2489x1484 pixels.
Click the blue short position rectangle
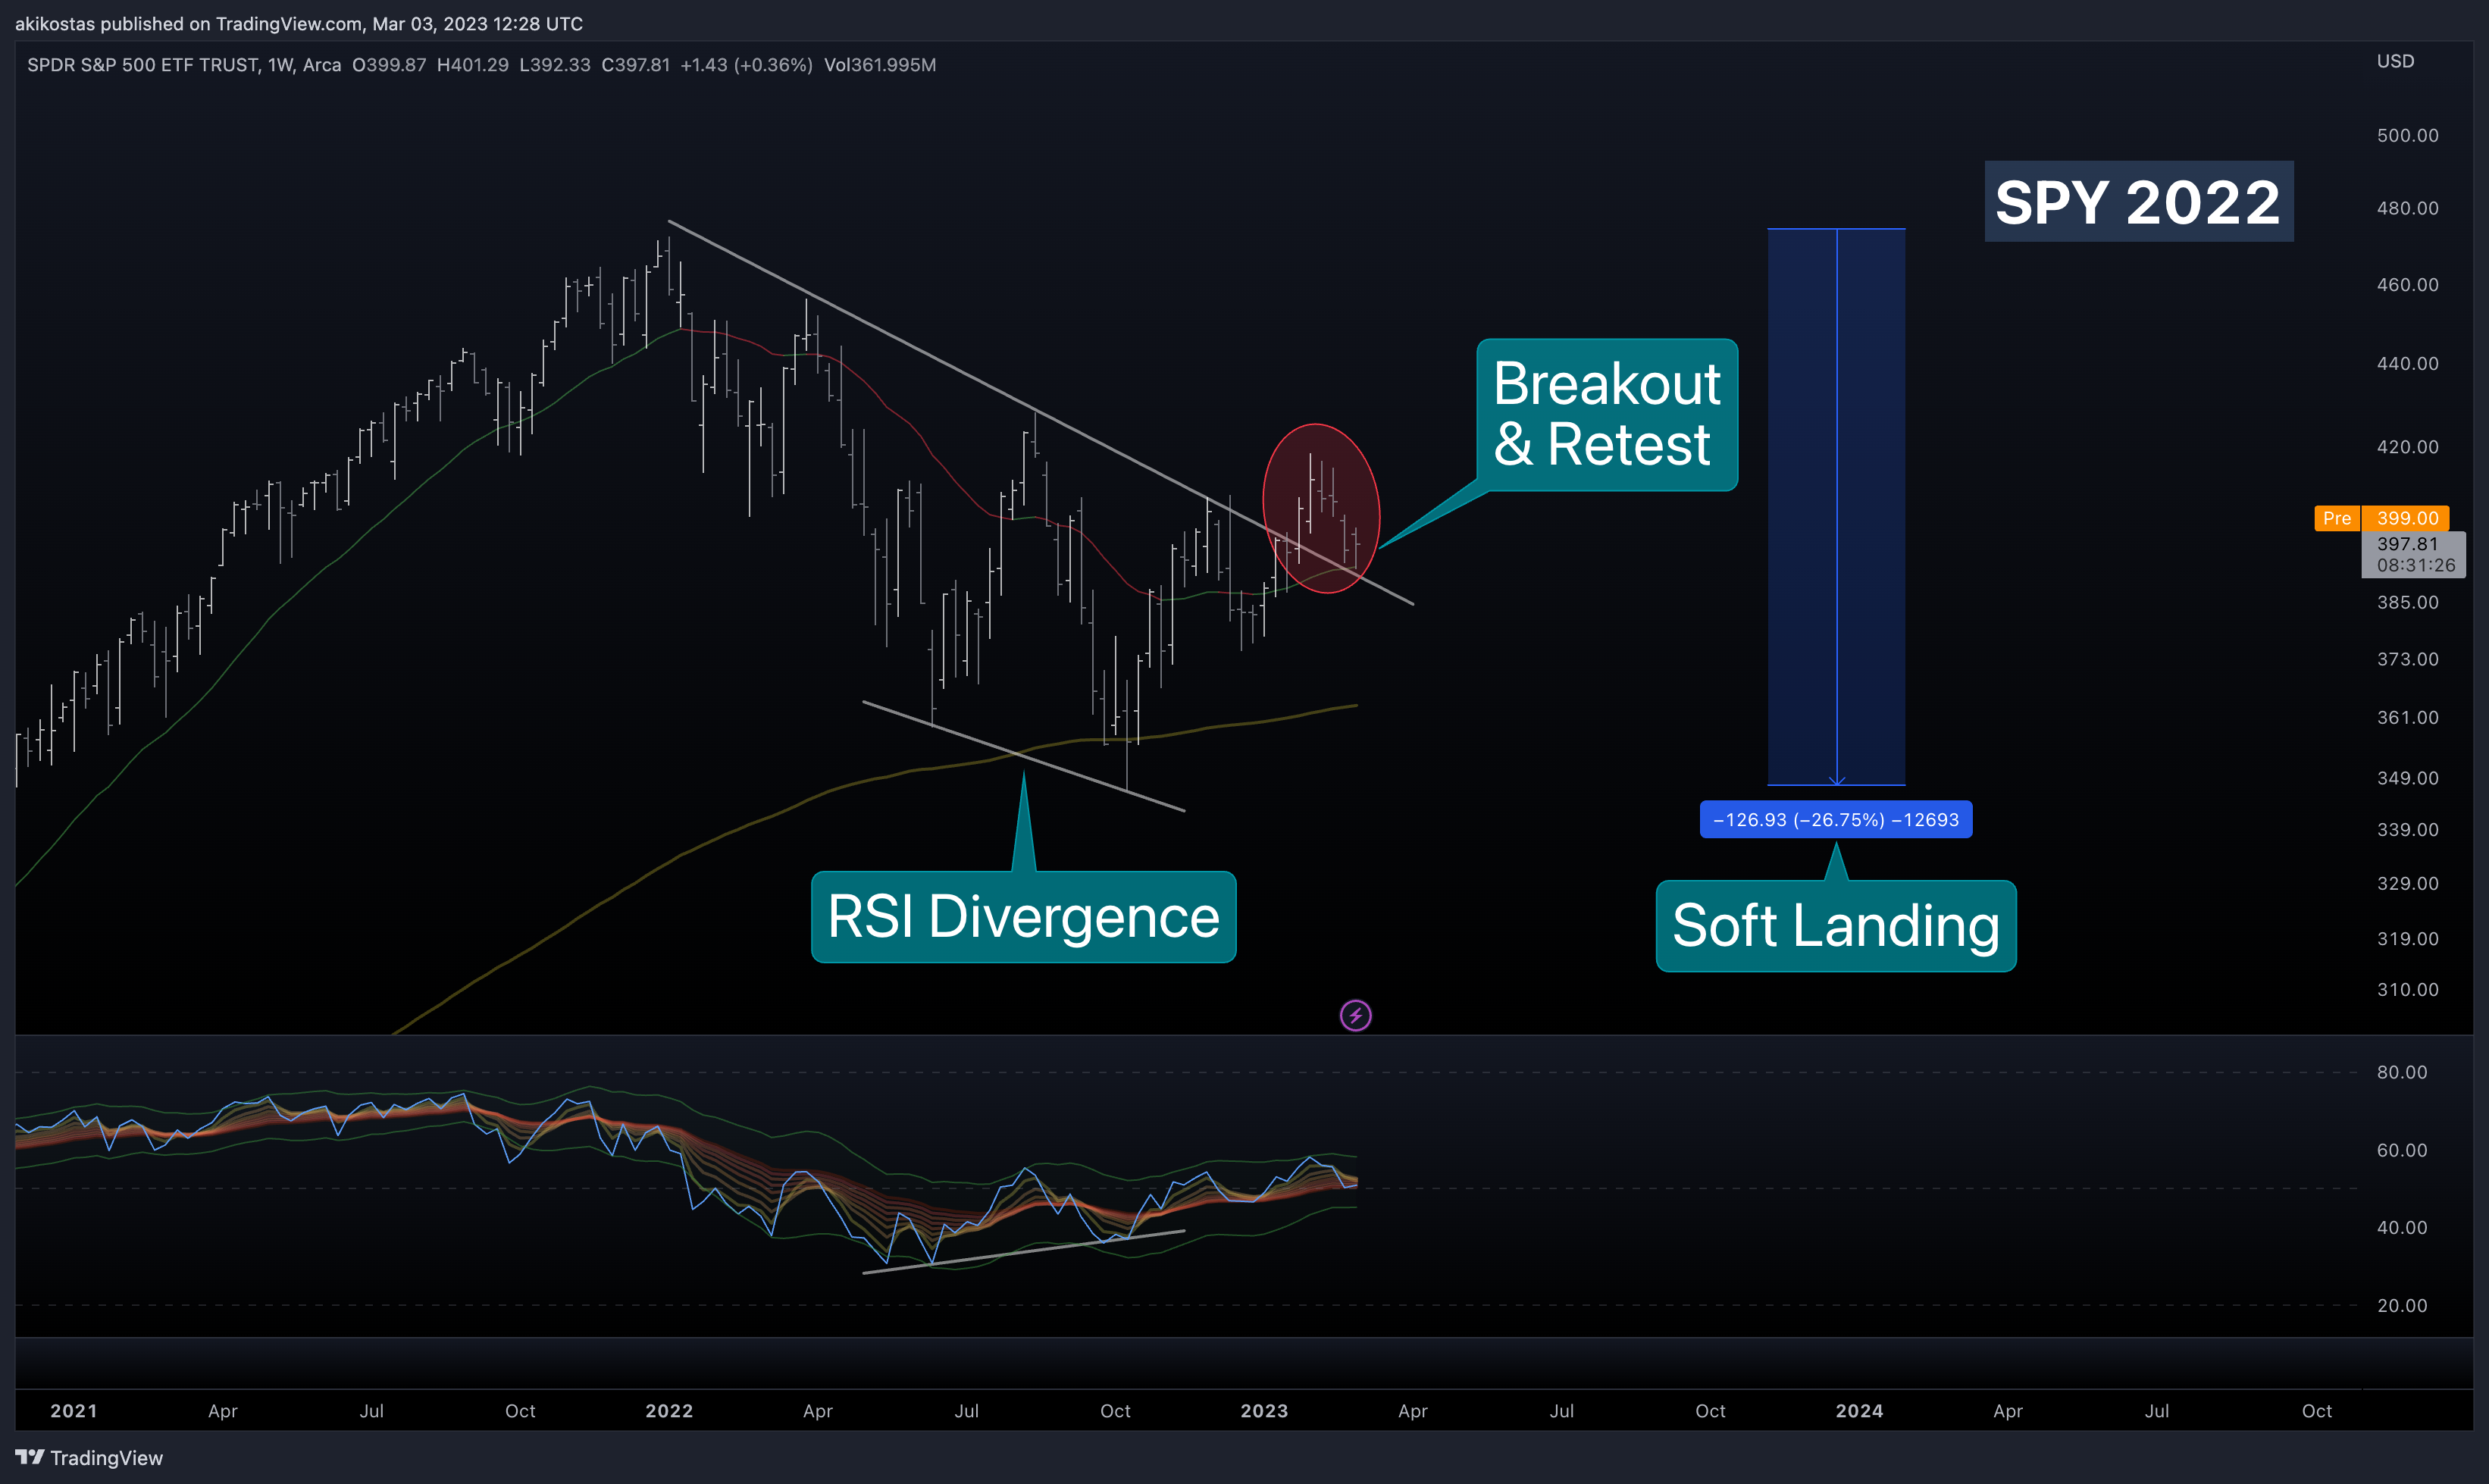pos(1836,506)
